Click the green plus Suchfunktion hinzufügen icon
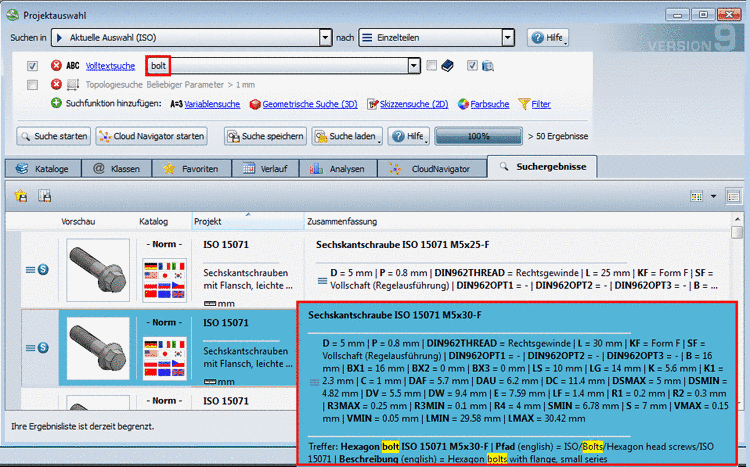 pos(56,103)
